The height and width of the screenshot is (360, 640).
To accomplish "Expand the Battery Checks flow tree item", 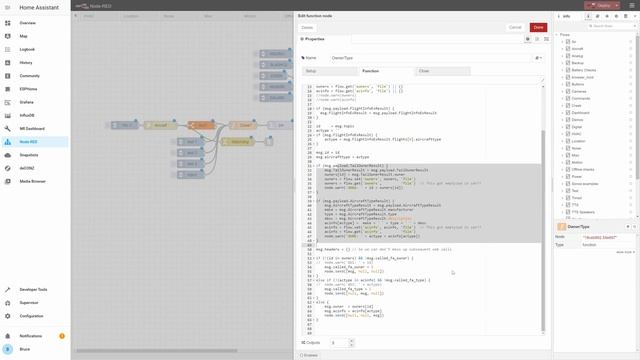I will 562,70.
